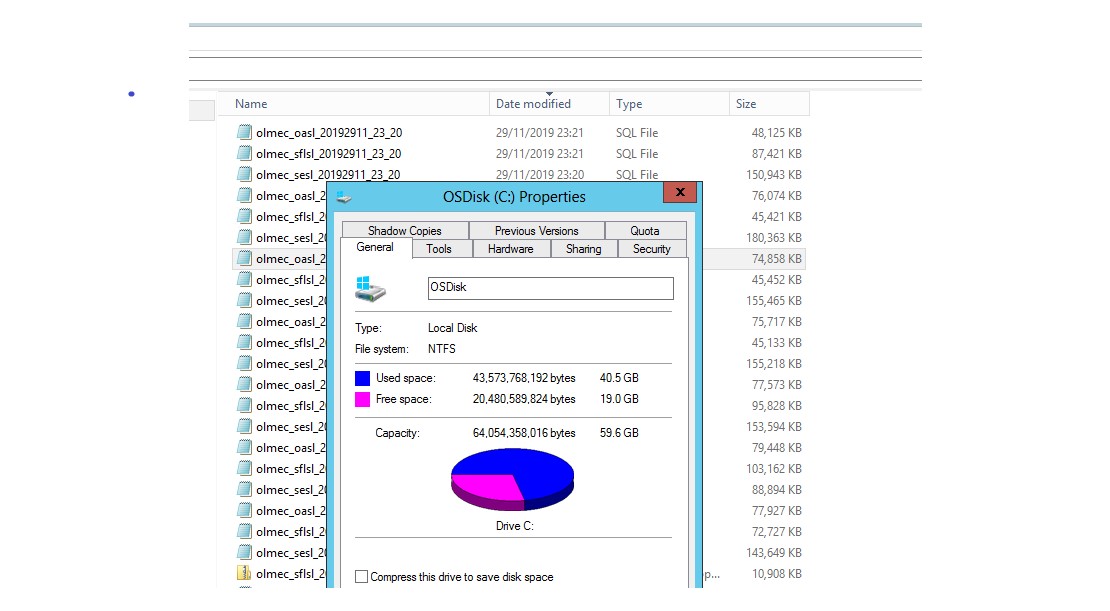
Task: Click the 48,125 KB size cell
Action: coord(777,132)
